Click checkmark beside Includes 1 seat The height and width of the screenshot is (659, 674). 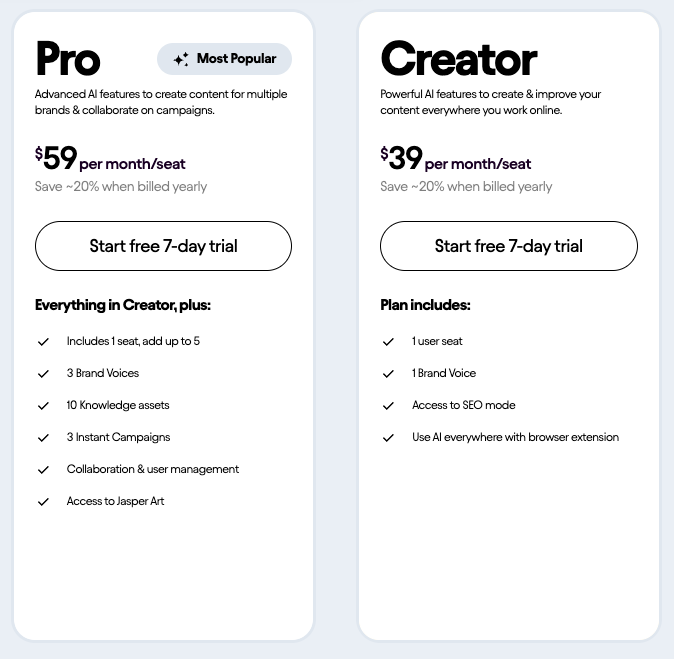click(x=43, y=342)
